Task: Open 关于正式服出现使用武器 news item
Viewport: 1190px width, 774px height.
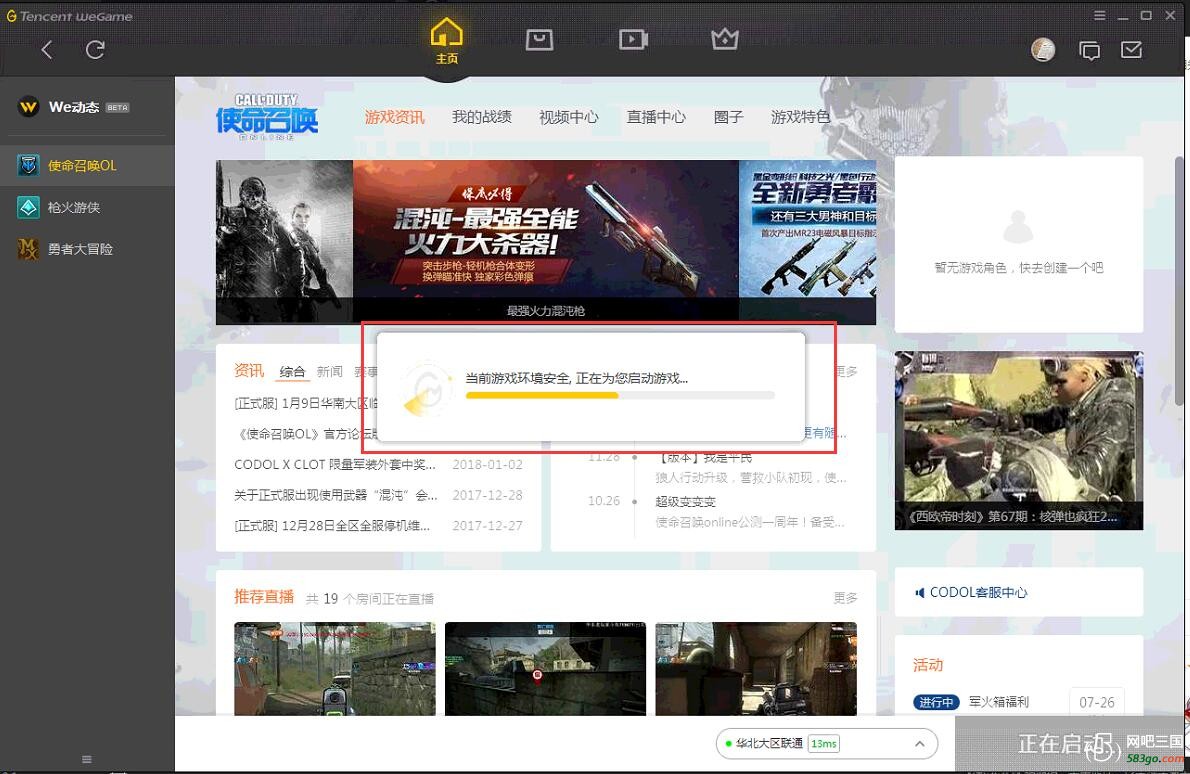Action: (x=335, y=495)
